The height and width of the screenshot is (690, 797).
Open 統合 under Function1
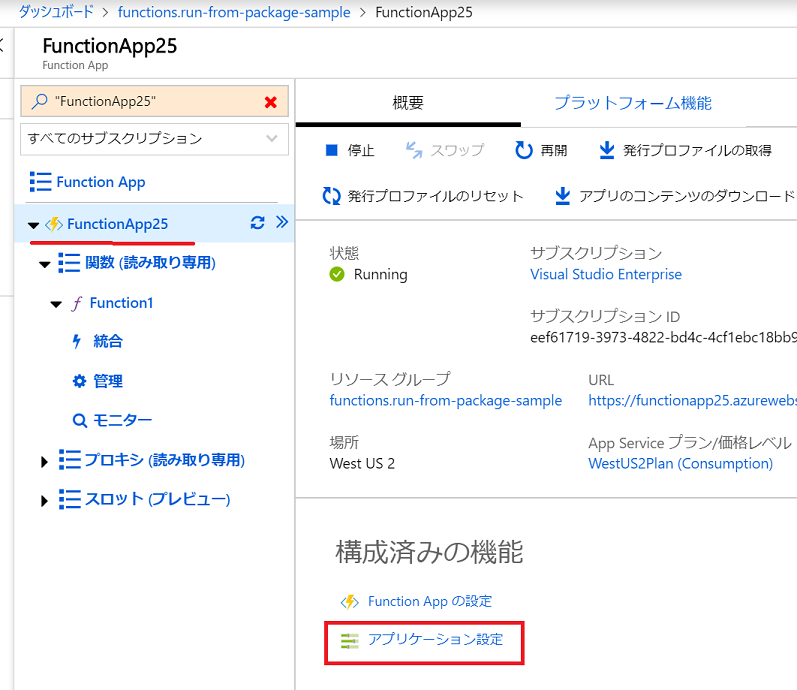(108, 341)
